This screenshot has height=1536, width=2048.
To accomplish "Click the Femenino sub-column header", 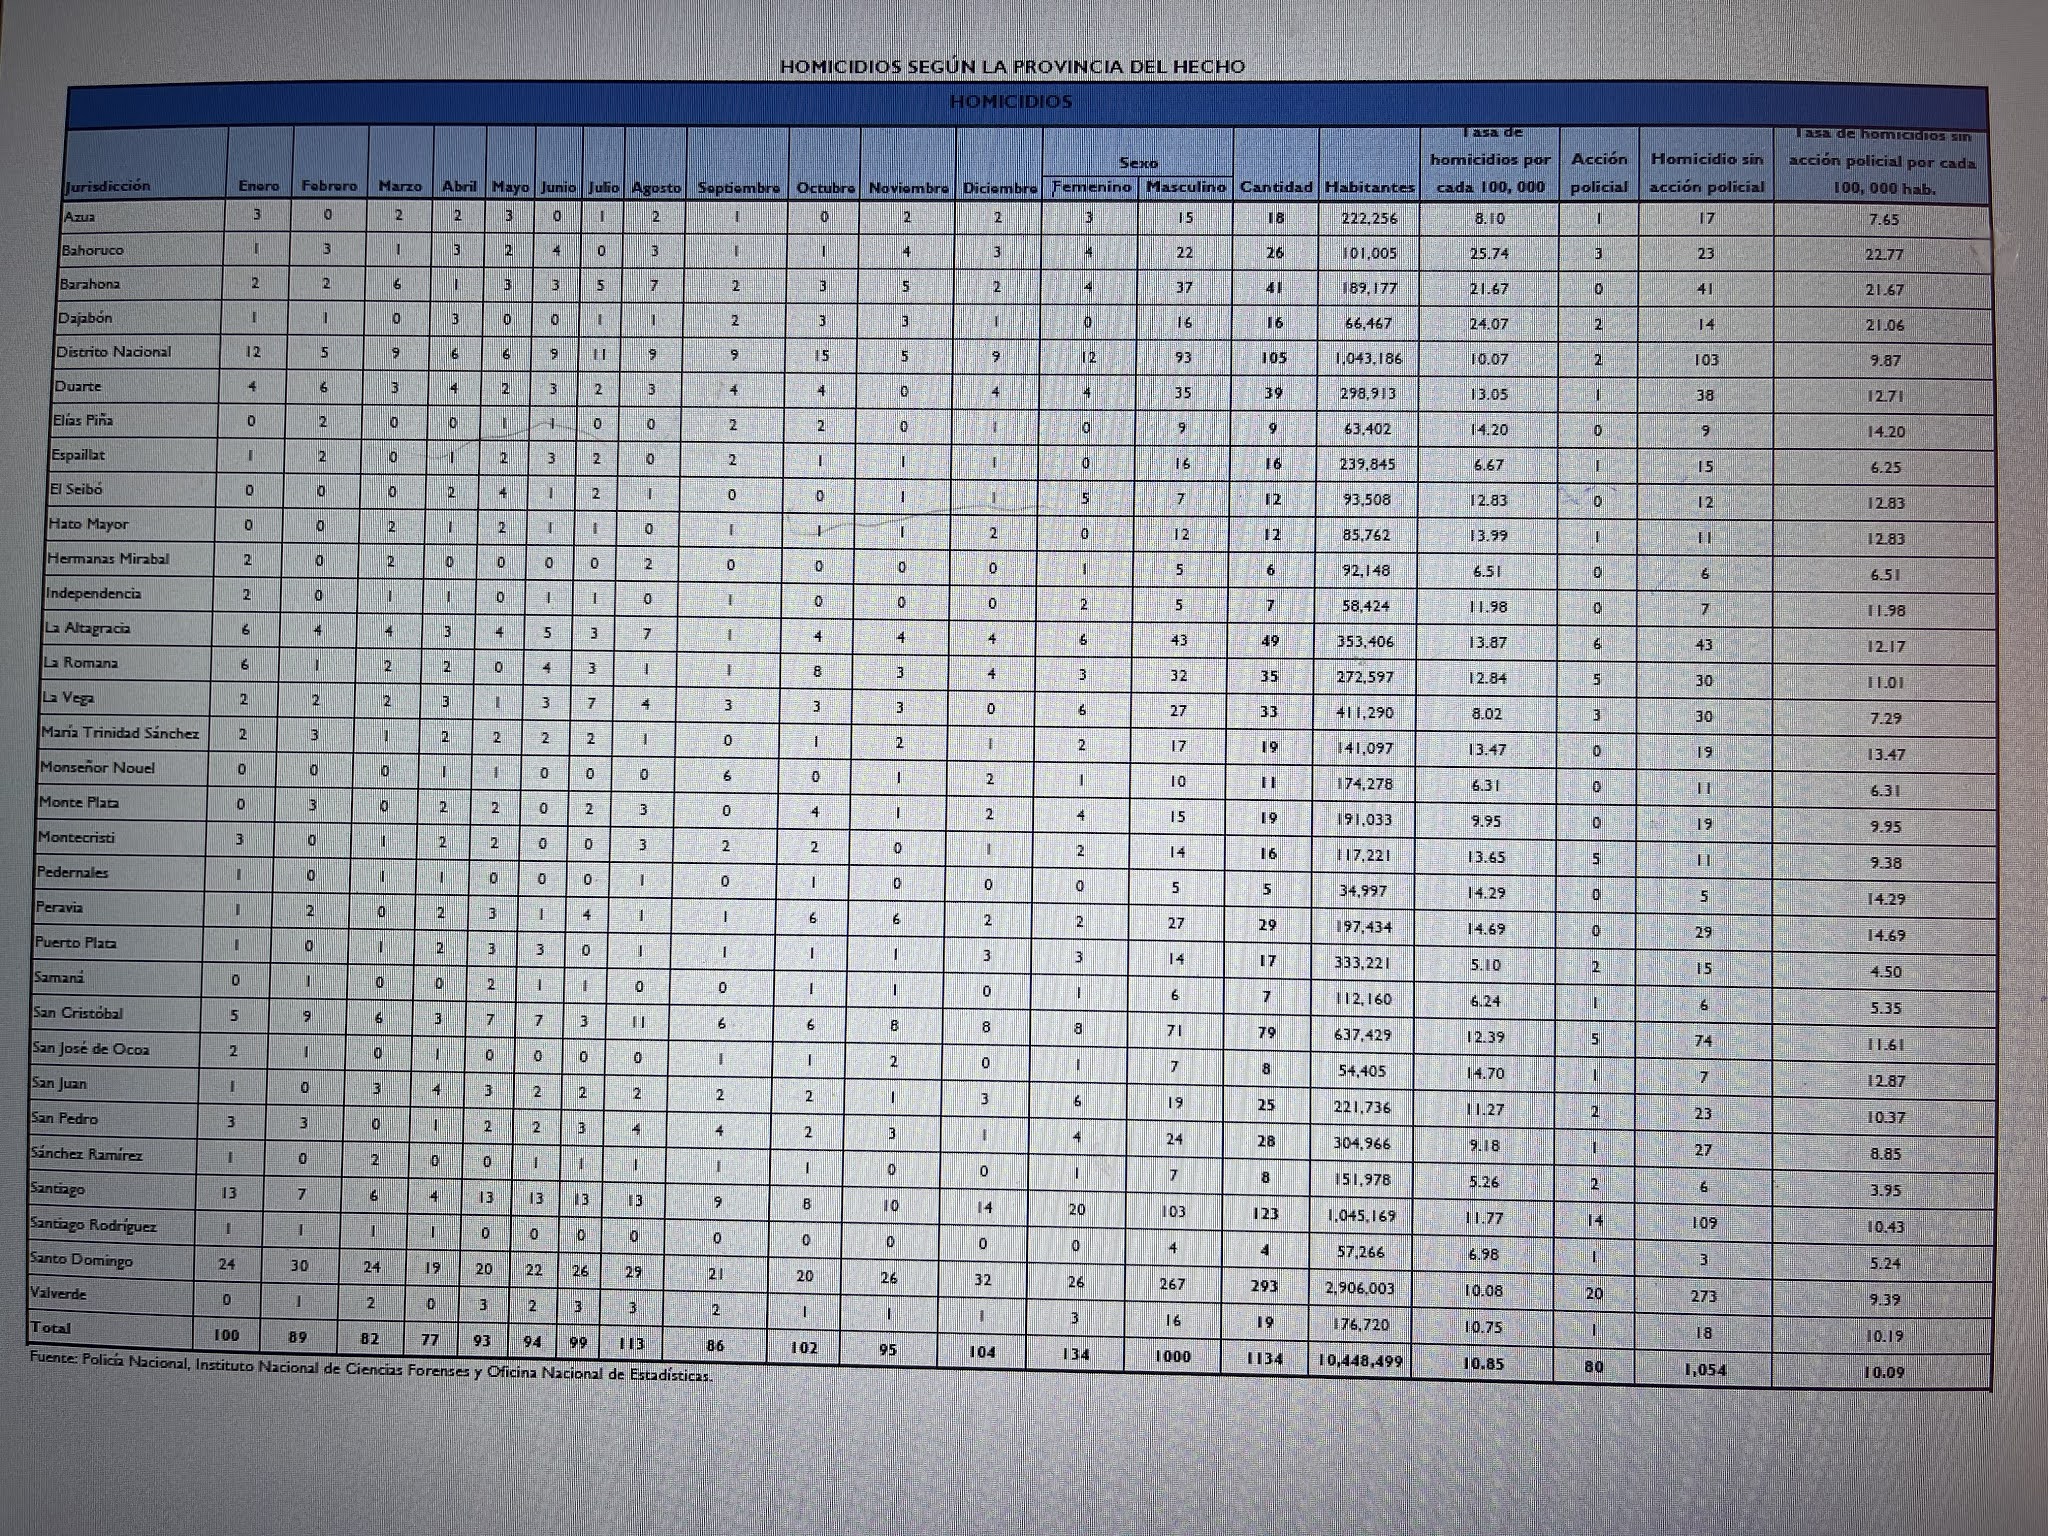I will click(x=1091, y=187).
